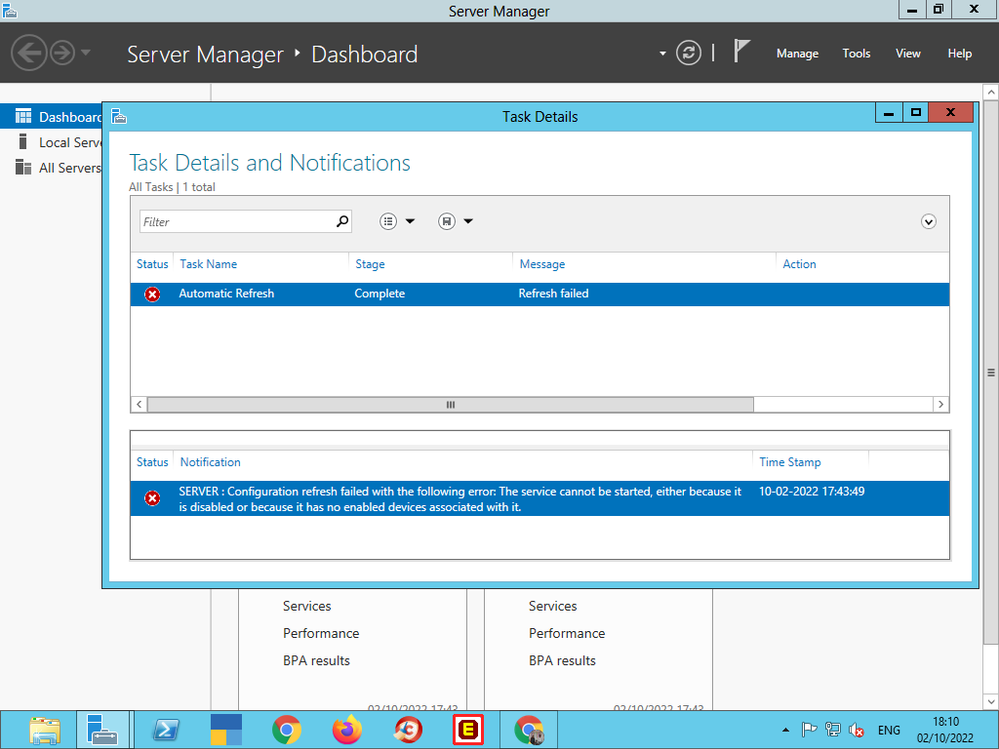Open Google Chrome from the taskbar
This screenshot has height=749, width=999.
[x=286, y=730]
